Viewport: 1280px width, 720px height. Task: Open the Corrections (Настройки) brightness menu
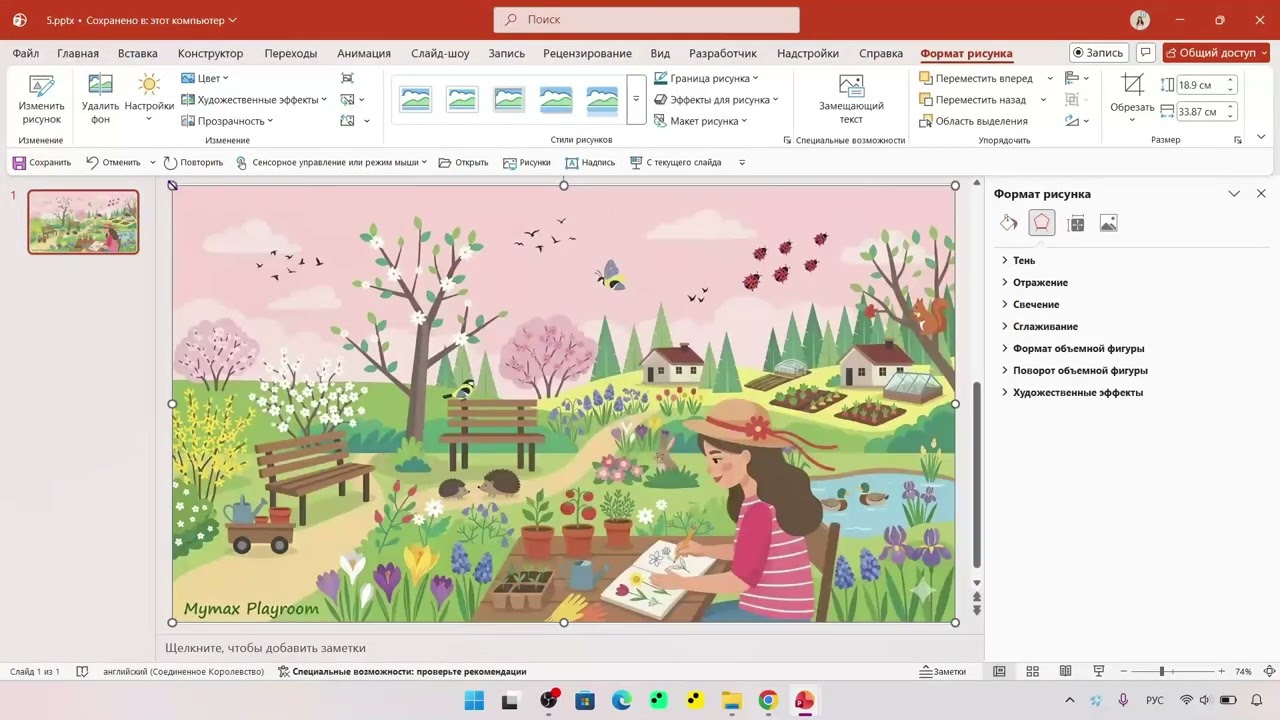coord(149,99)
